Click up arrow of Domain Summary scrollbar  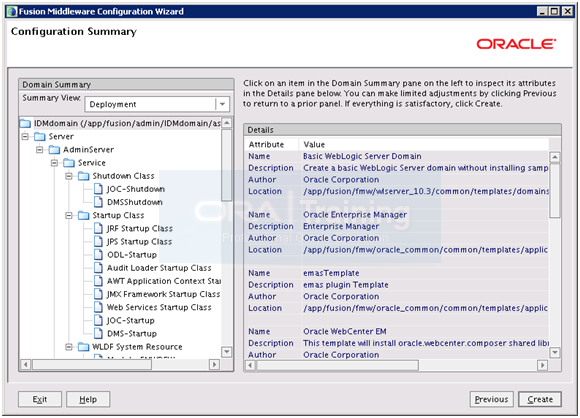tap(227, 123)
